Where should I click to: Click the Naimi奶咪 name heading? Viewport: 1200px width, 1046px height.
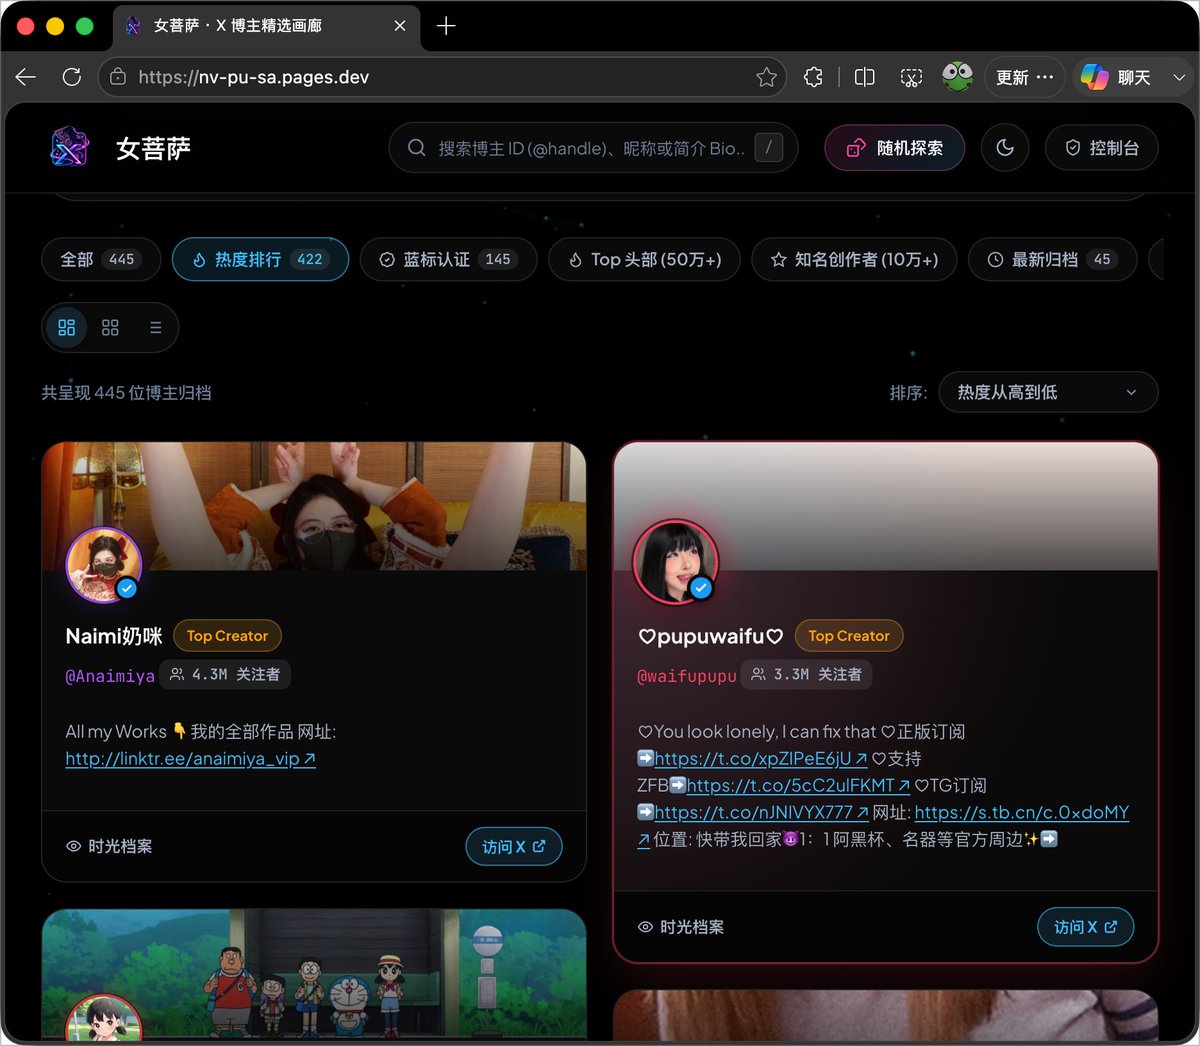click(114, 636)
